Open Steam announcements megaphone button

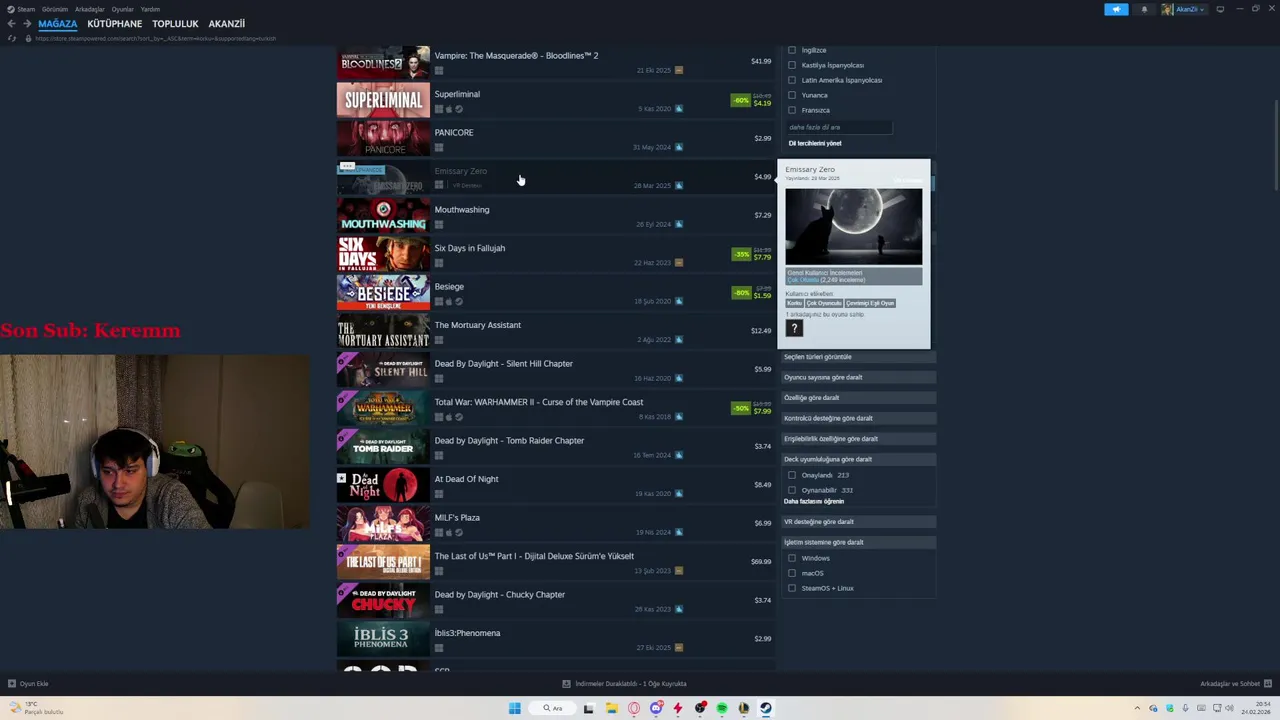(x=1116, y=9)
